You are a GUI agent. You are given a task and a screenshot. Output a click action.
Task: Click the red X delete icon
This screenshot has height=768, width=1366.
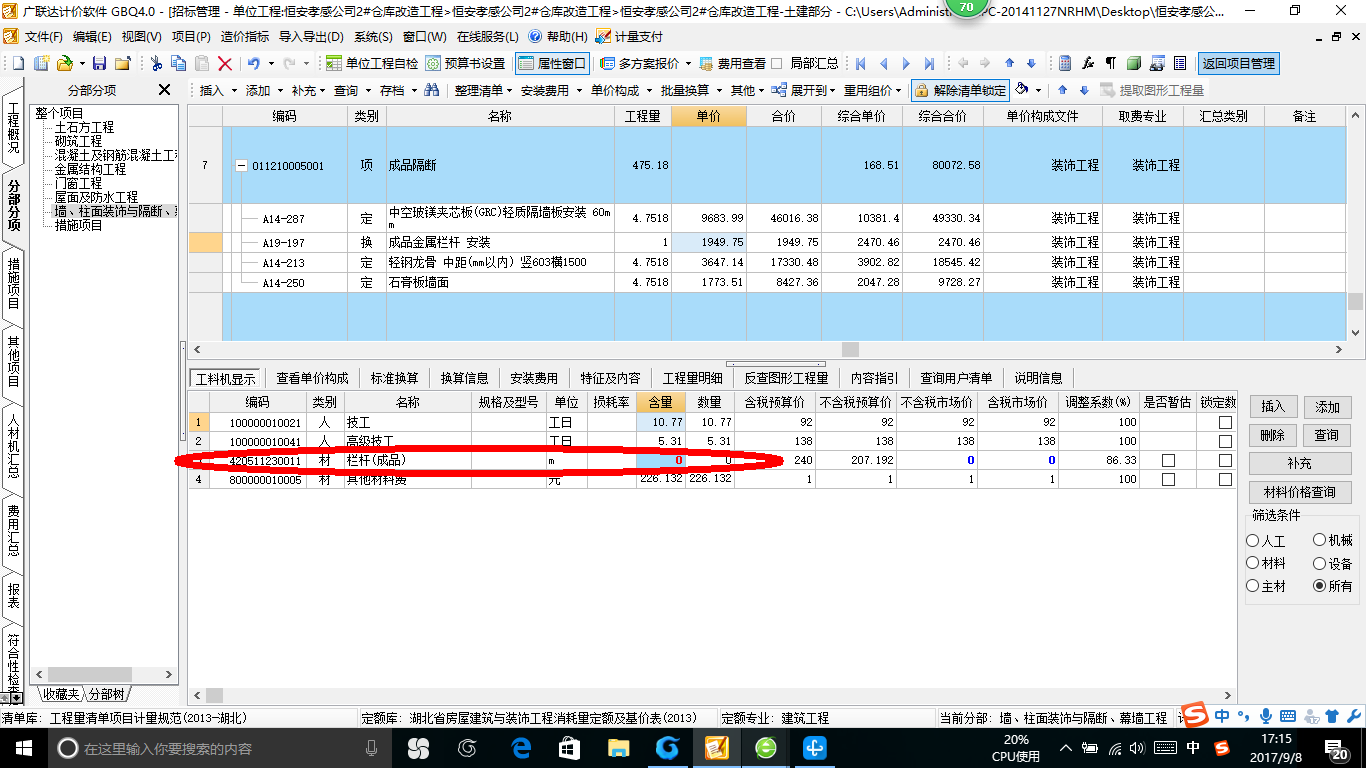(225, 63)
